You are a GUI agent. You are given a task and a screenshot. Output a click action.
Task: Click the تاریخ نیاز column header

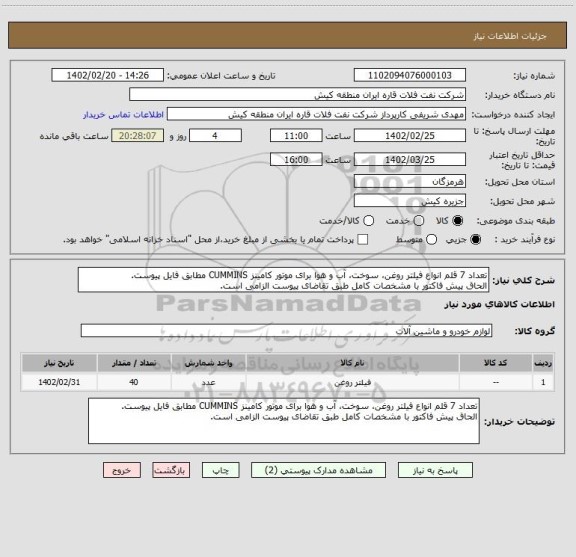(59, 363)
